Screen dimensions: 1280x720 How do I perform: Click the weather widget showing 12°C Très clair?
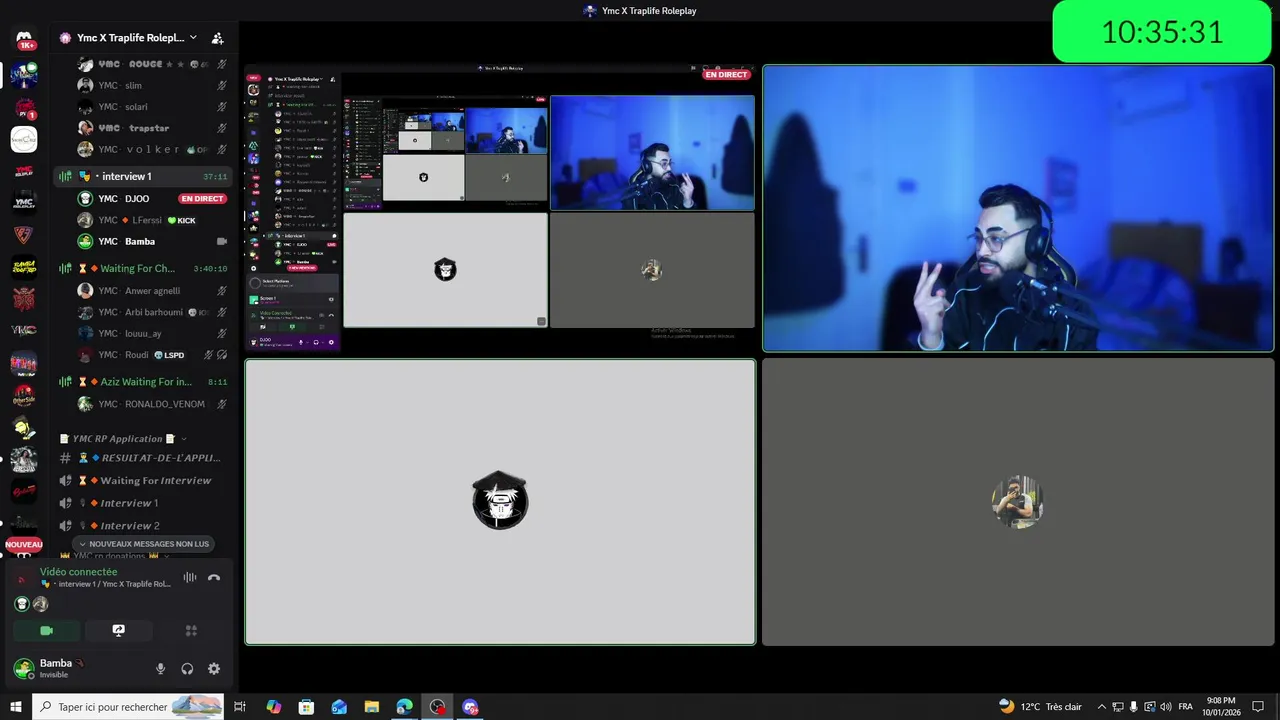pos(1040,707)
